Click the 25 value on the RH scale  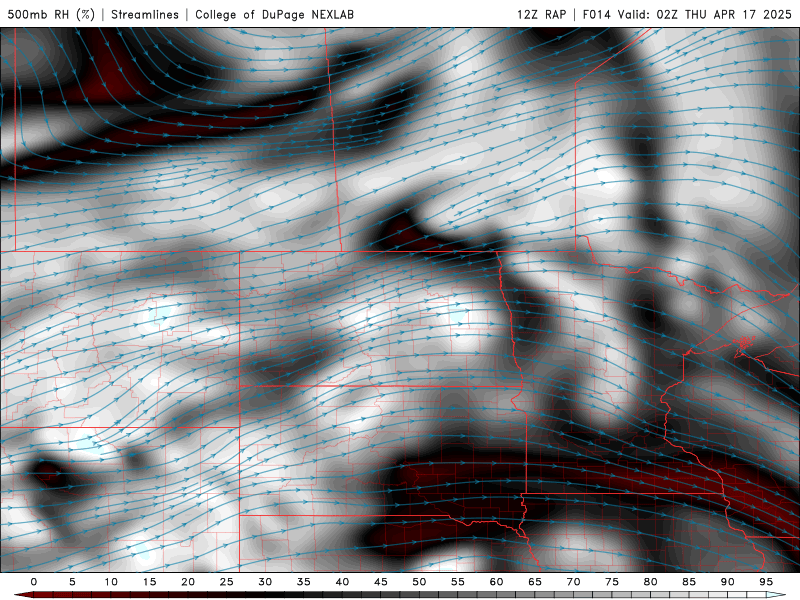coord(227,582)
